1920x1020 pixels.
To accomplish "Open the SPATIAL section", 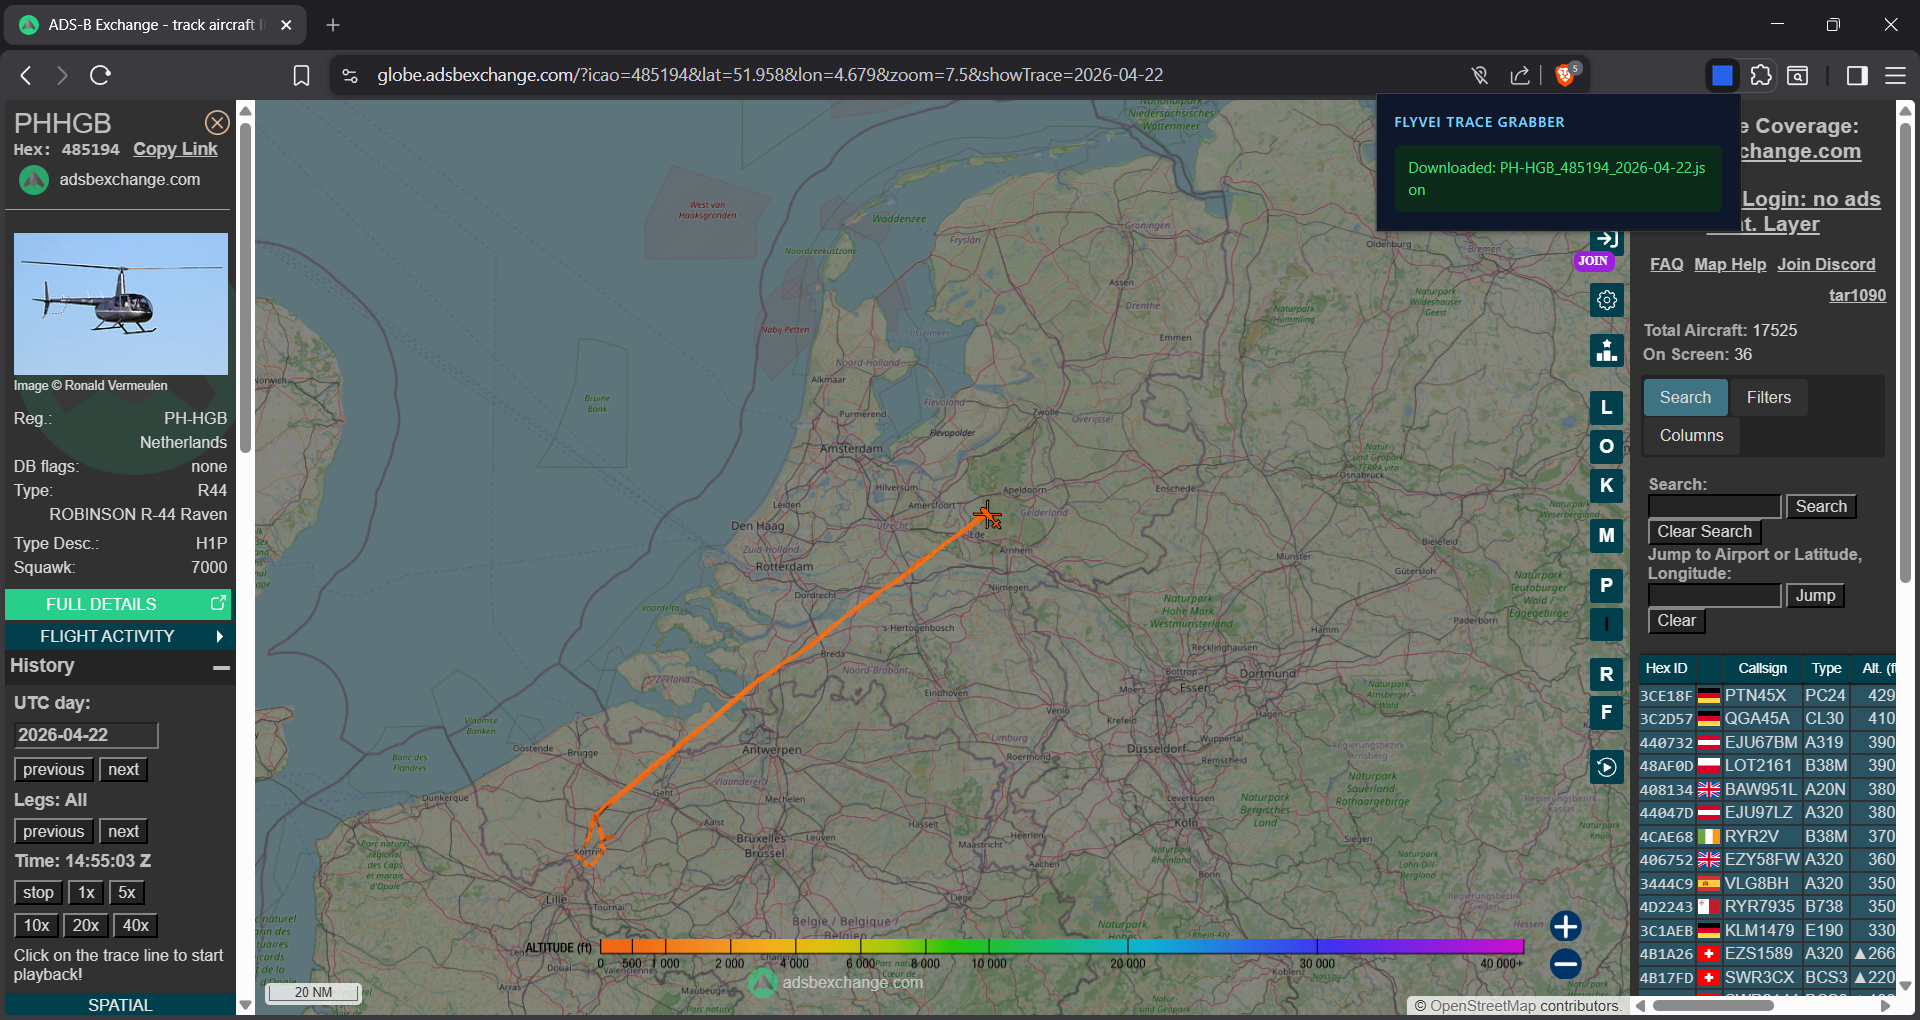I will [x=120, y=1005].
